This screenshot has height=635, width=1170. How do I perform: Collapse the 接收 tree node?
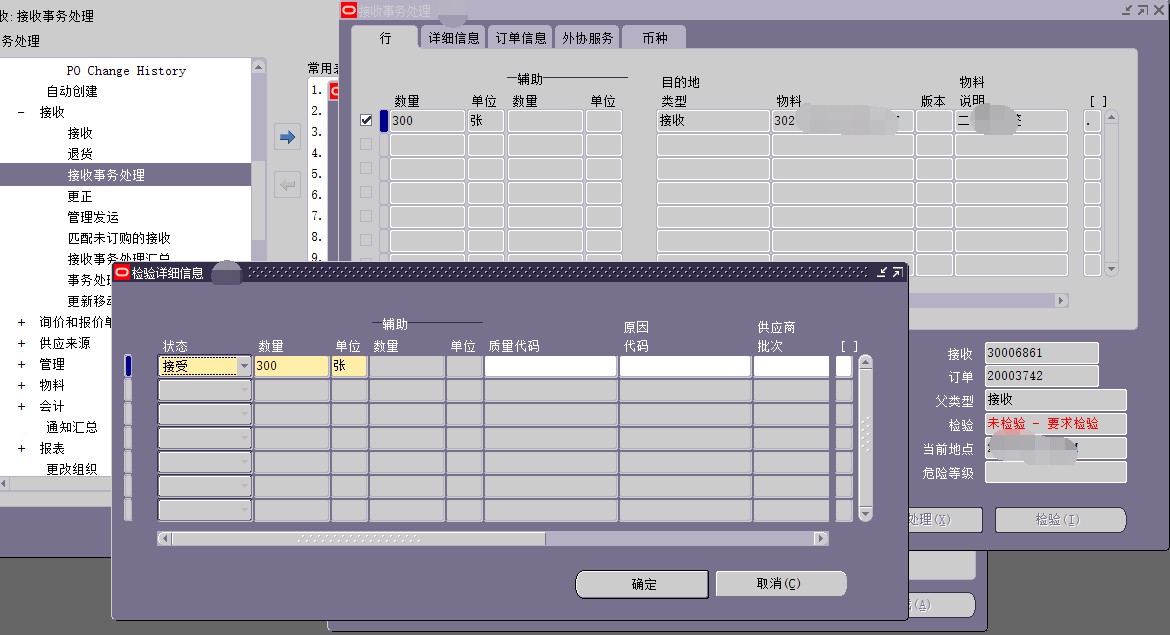click(21, 113)
